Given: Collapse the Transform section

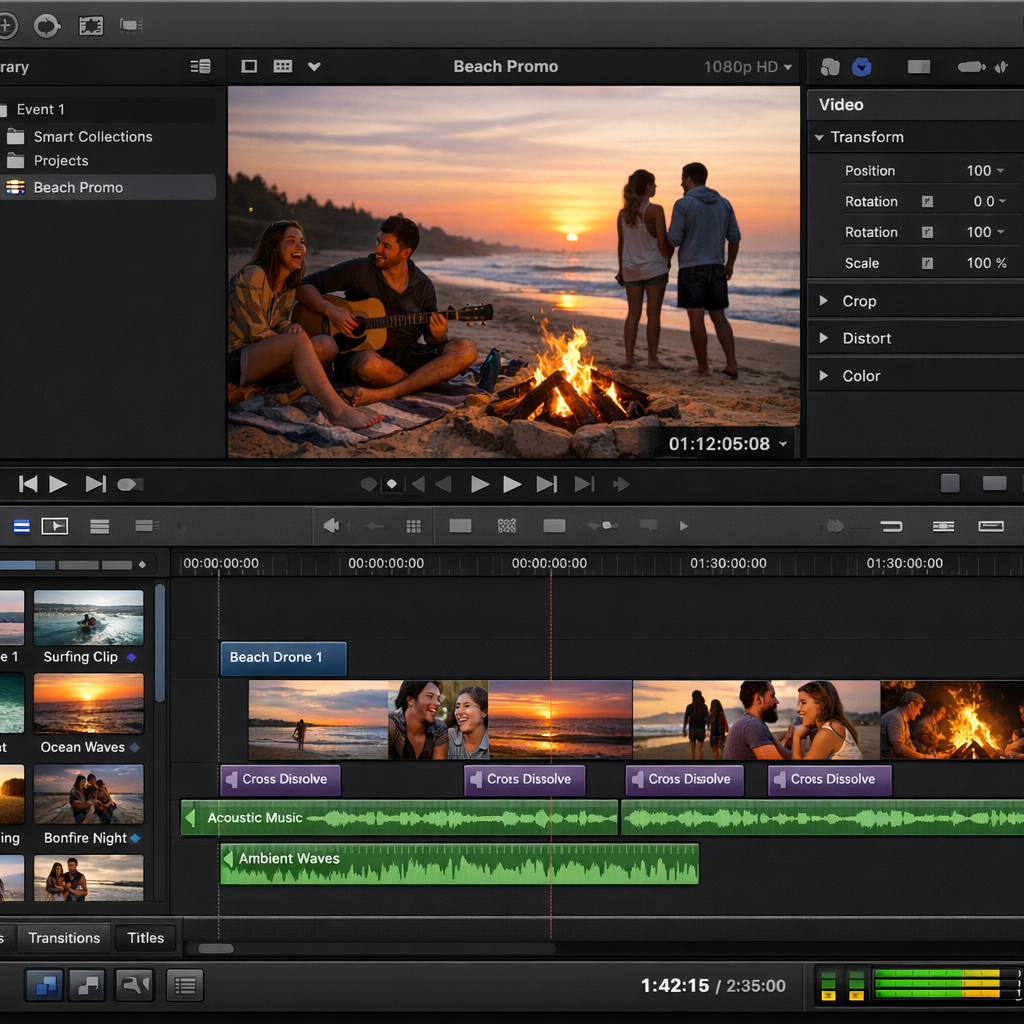Looking at the screenshot, I should [x=820, y=136].
